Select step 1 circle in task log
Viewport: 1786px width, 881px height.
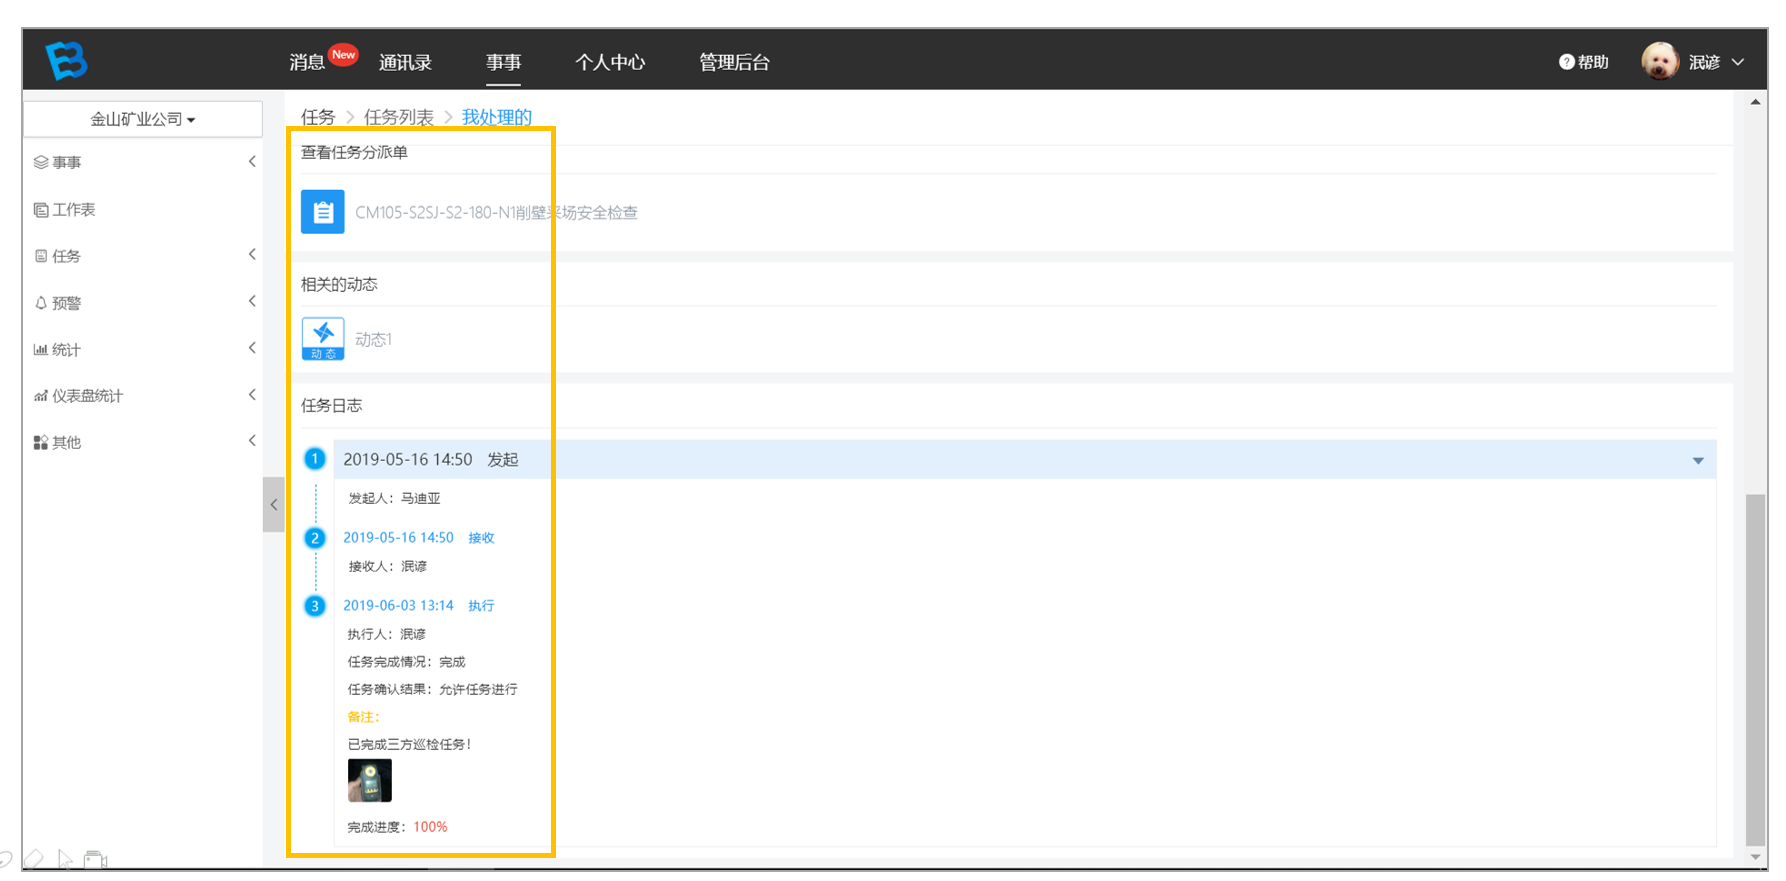[315, 459]
